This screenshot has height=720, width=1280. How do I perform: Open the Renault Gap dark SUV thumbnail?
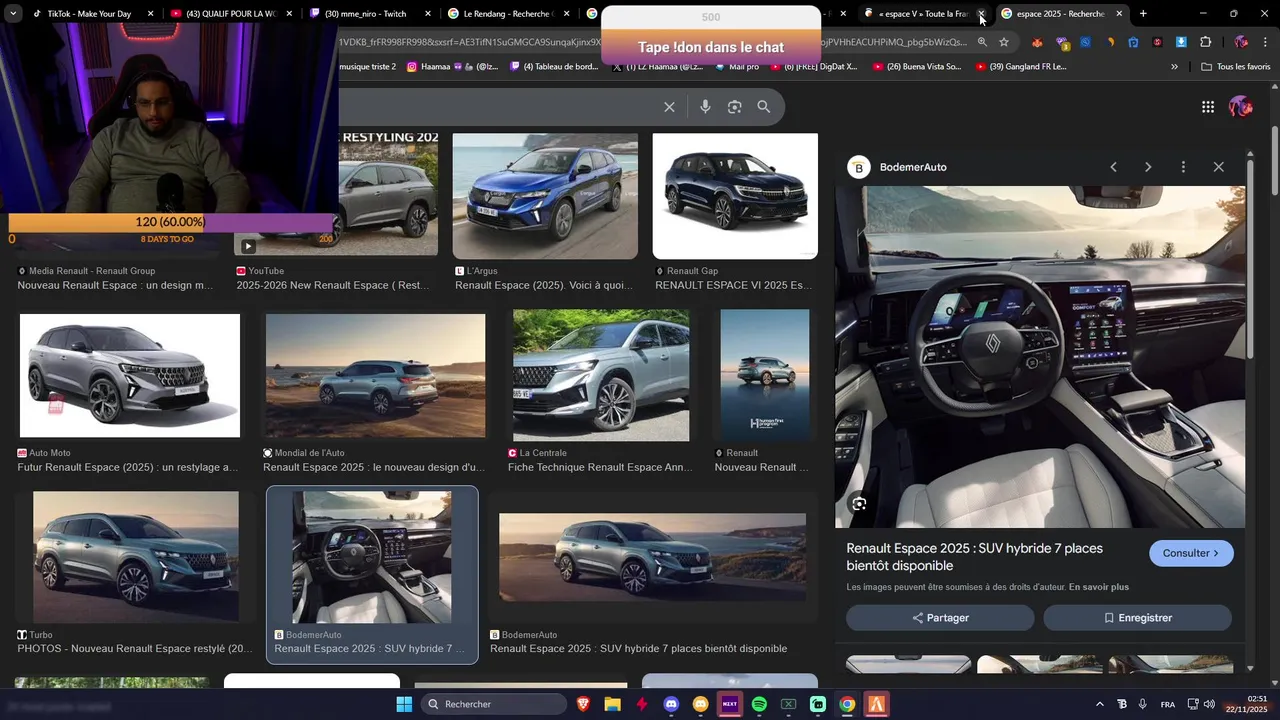click(x=735, y=196)
